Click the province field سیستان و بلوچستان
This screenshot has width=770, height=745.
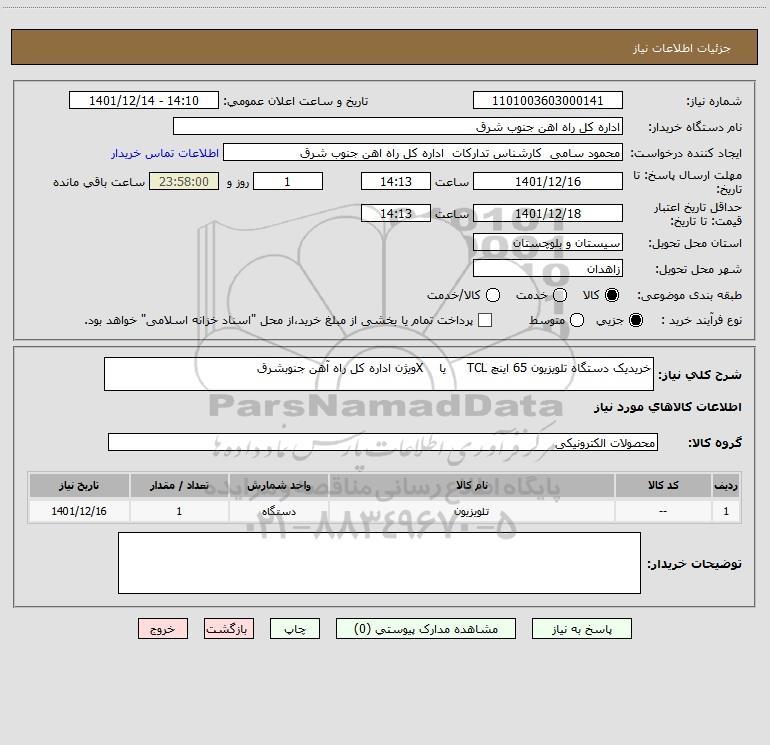pos(548,243)
